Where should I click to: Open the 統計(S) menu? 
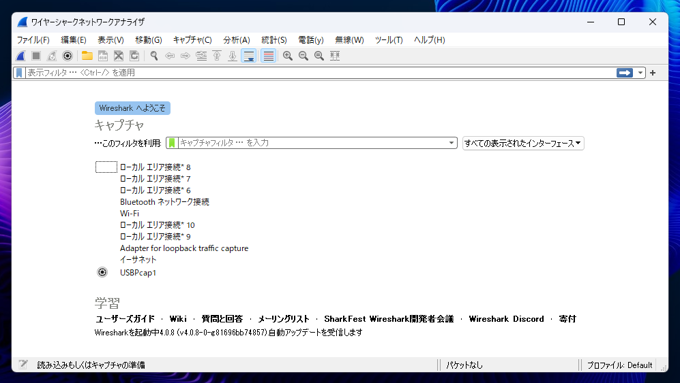pyautogui.click(x=274, y=40)
